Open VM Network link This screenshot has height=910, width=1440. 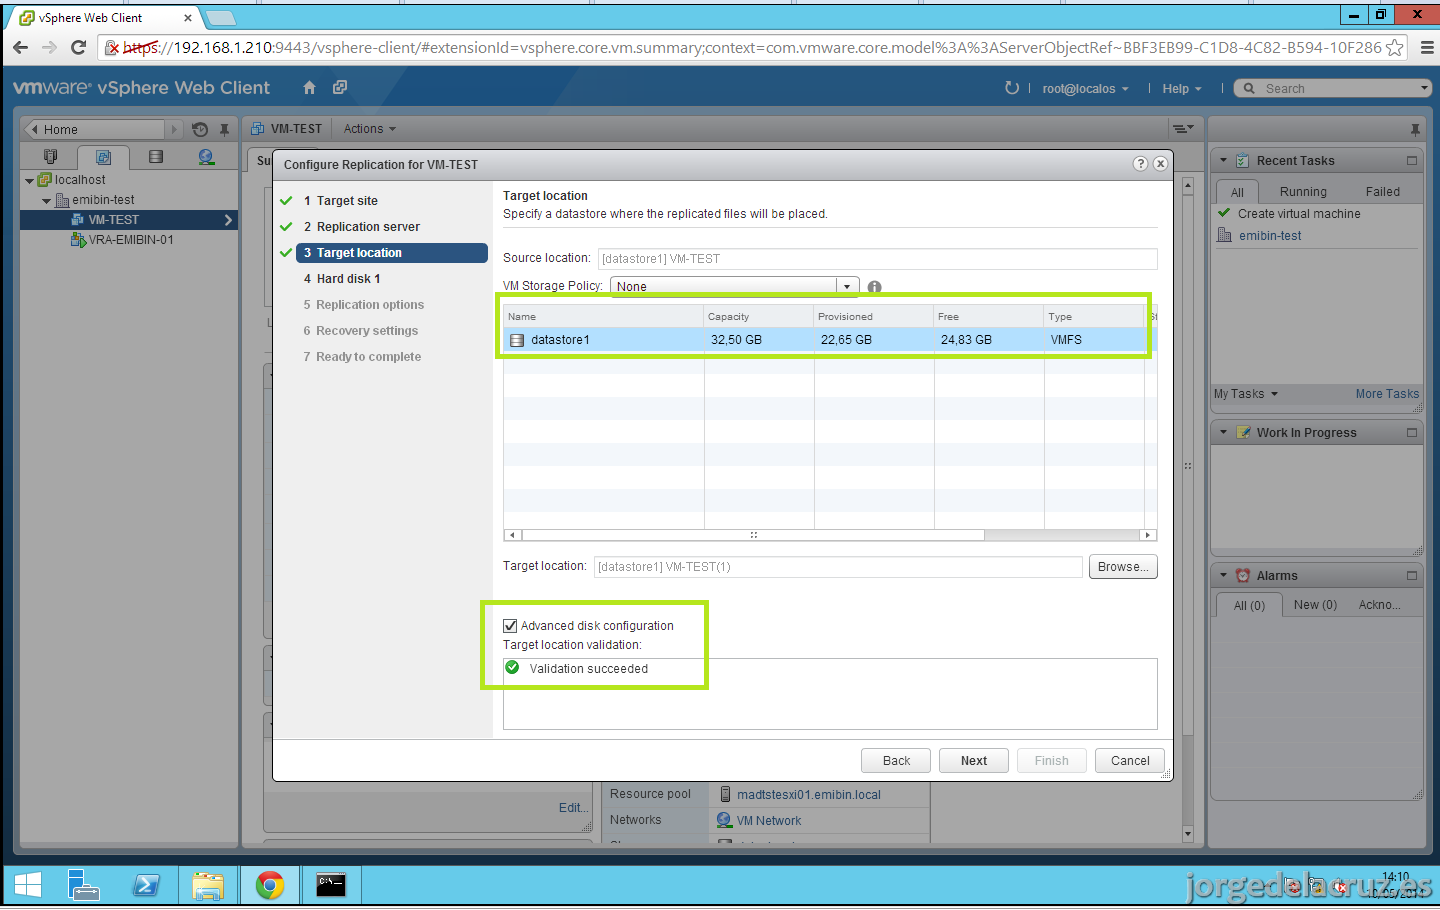[769, 821]
